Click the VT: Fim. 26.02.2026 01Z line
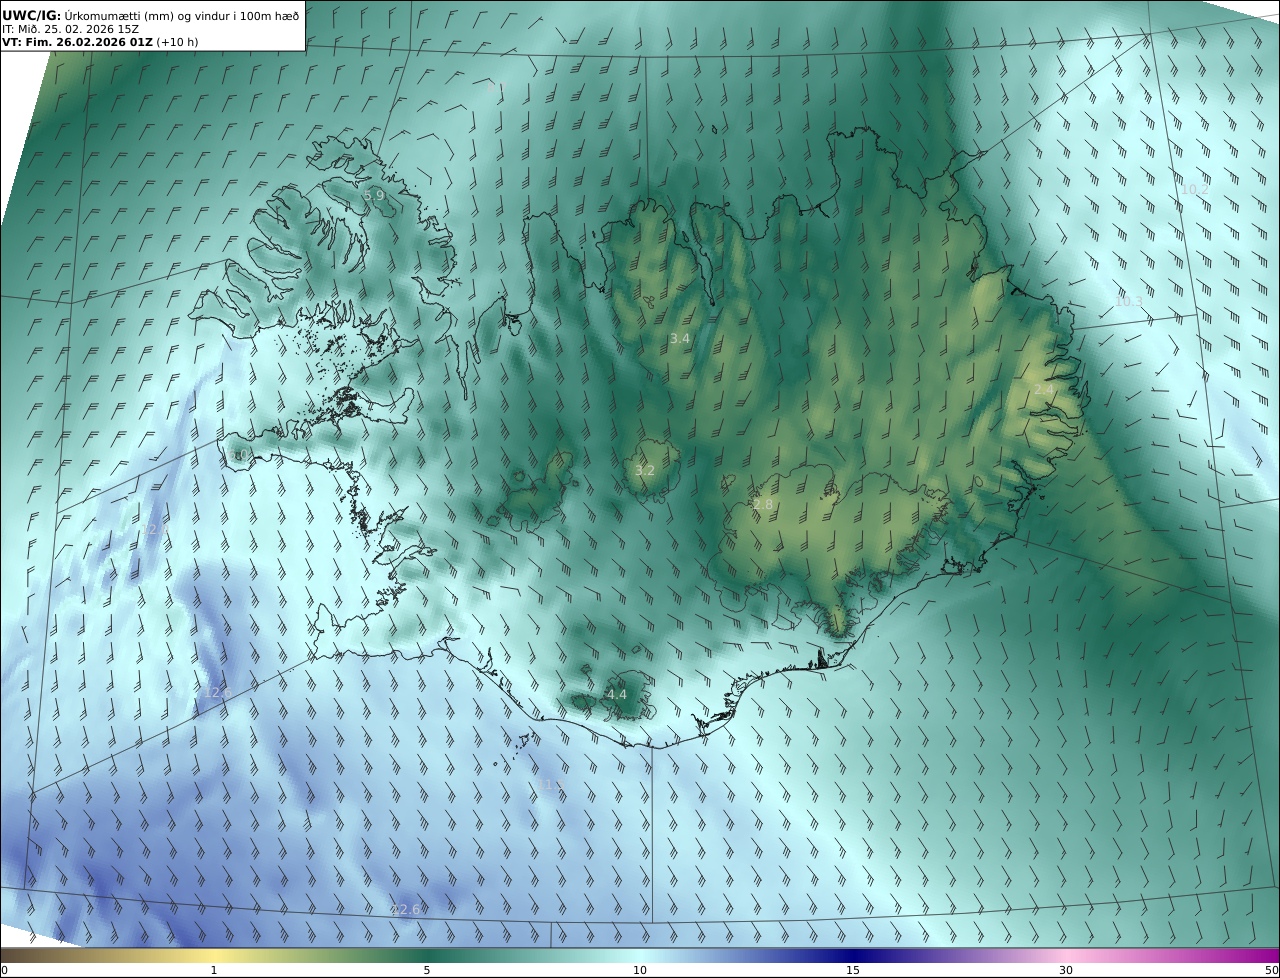Image resolution: width=1280 pixels, height=978 pixels. [100, 42]
